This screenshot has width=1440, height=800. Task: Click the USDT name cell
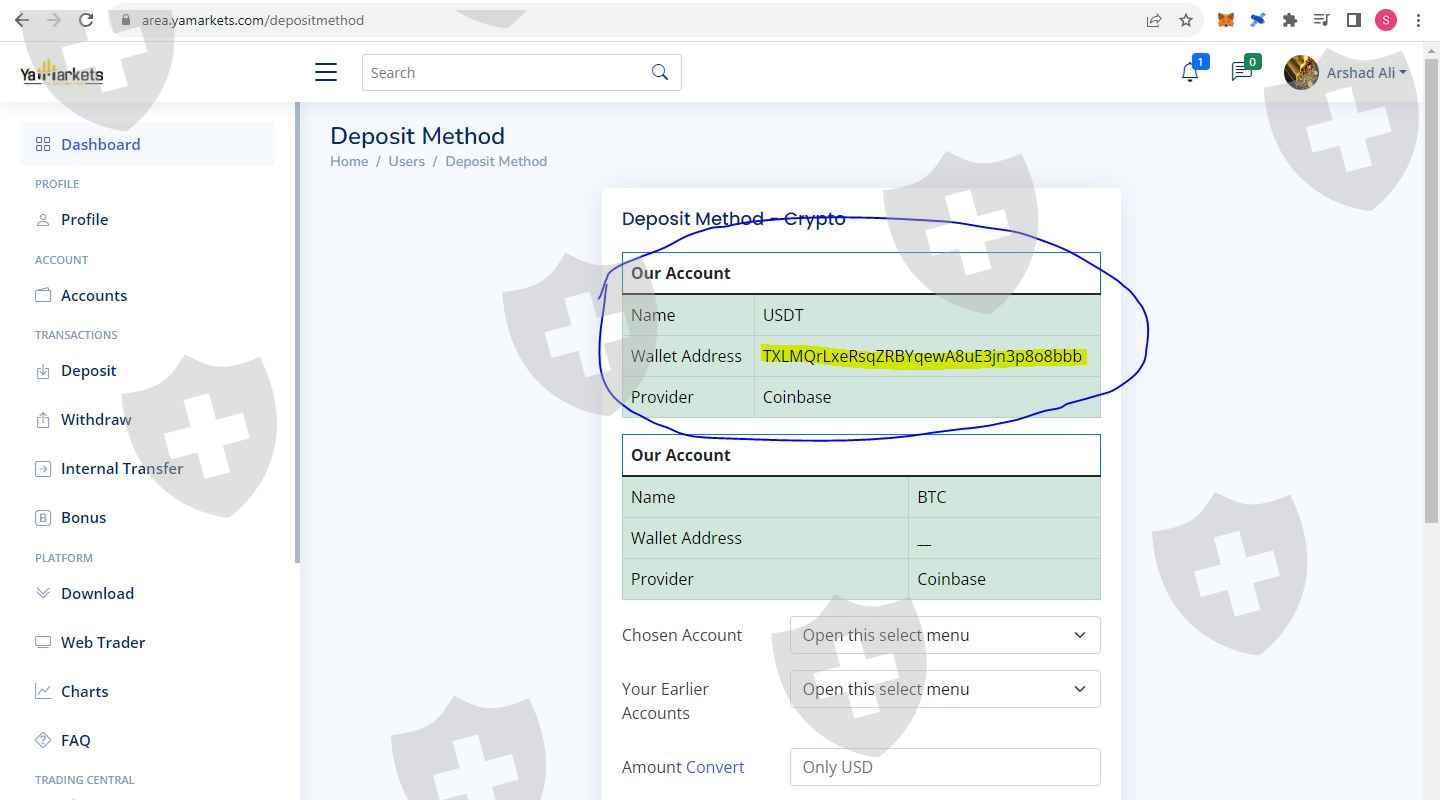927,315
